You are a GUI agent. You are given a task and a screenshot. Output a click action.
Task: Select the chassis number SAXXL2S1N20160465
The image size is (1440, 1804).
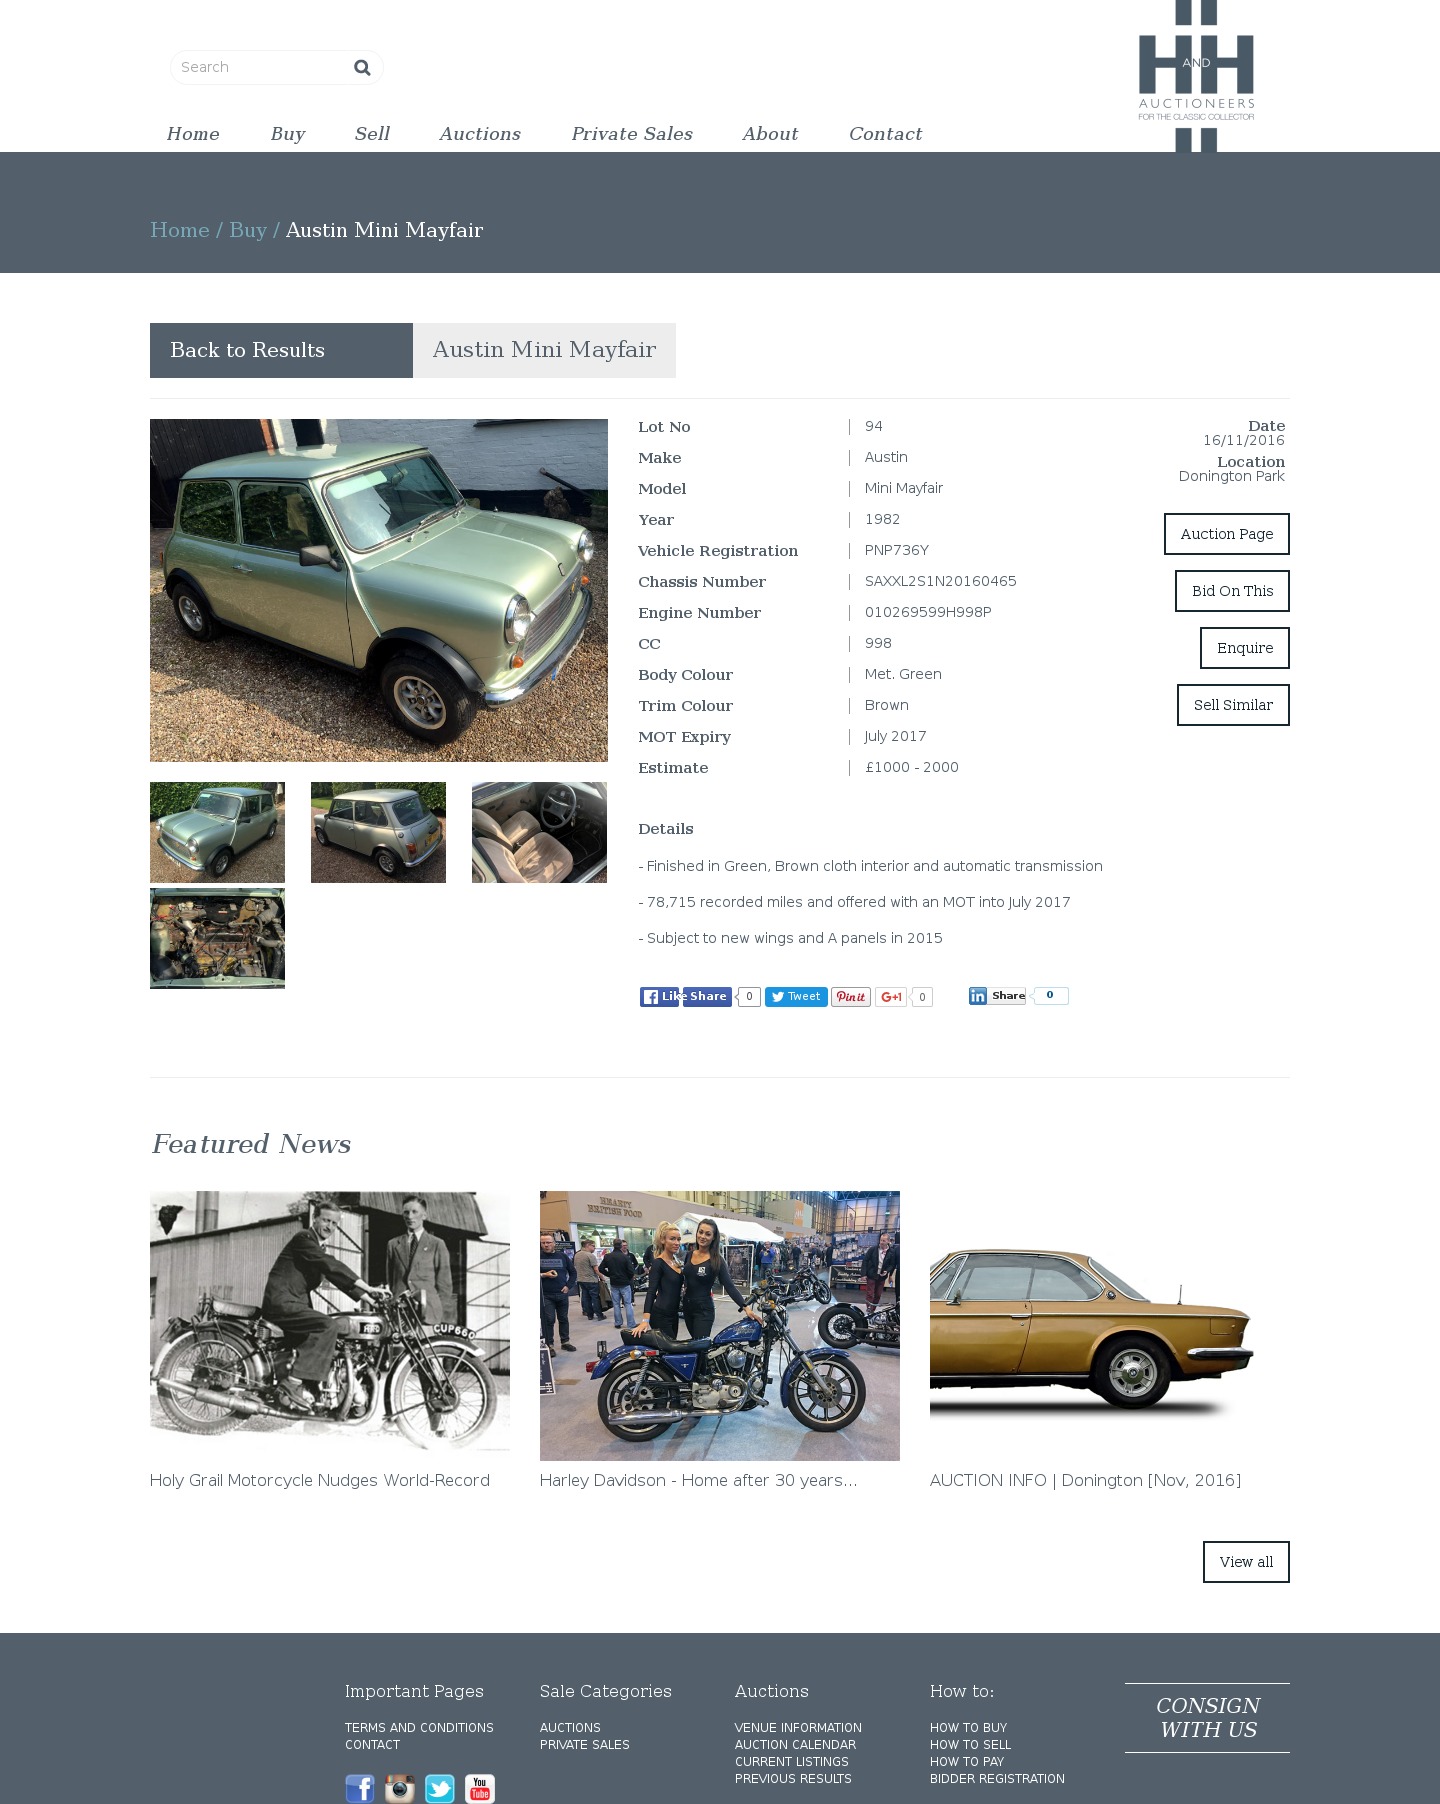click(x=940, y=581)
